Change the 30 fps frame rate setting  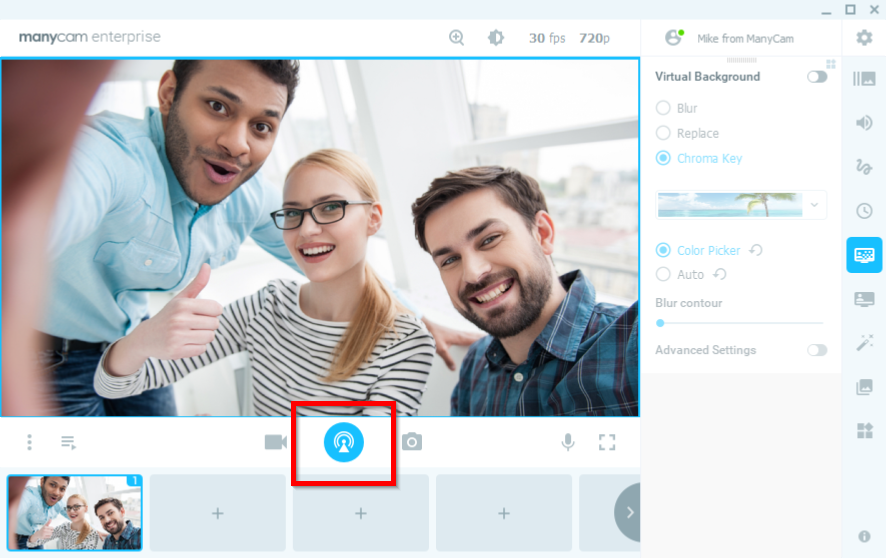click(546, 38)
